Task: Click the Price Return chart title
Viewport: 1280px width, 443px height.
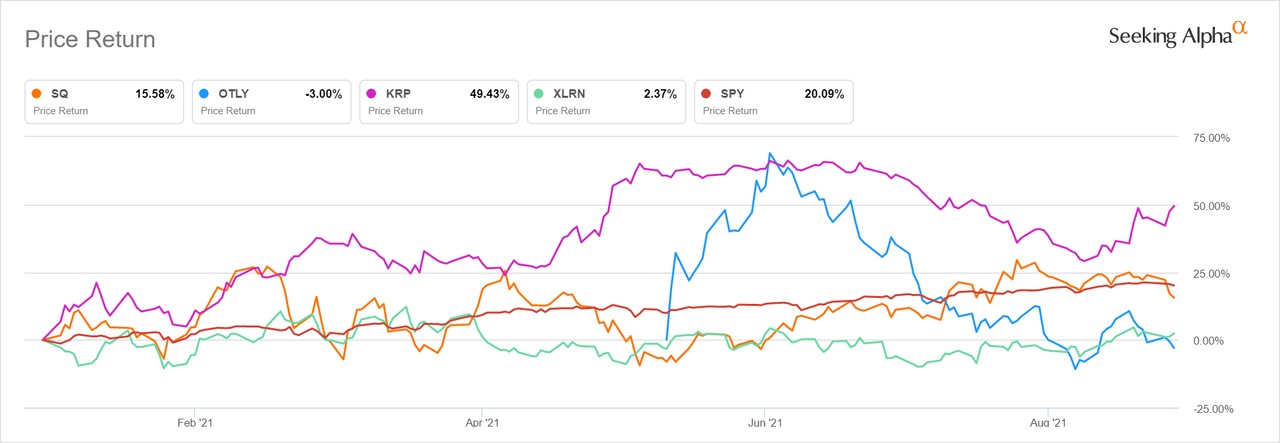Action: (90, 40)
